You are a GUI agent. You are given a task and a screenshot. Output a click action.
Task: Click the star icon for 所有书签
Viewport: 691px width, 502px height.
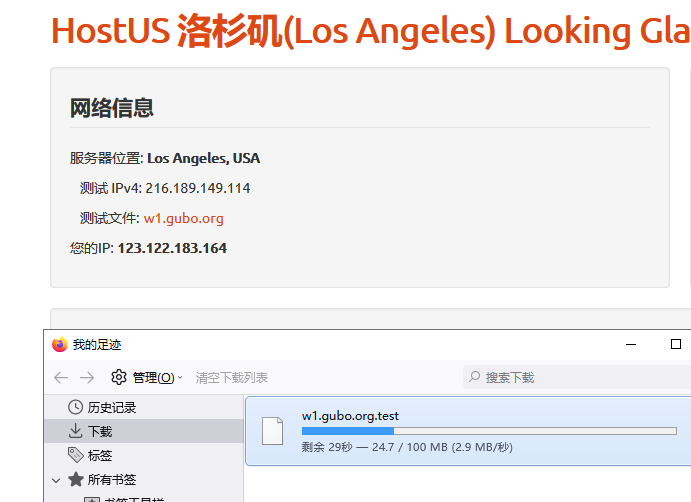[75, 479]
